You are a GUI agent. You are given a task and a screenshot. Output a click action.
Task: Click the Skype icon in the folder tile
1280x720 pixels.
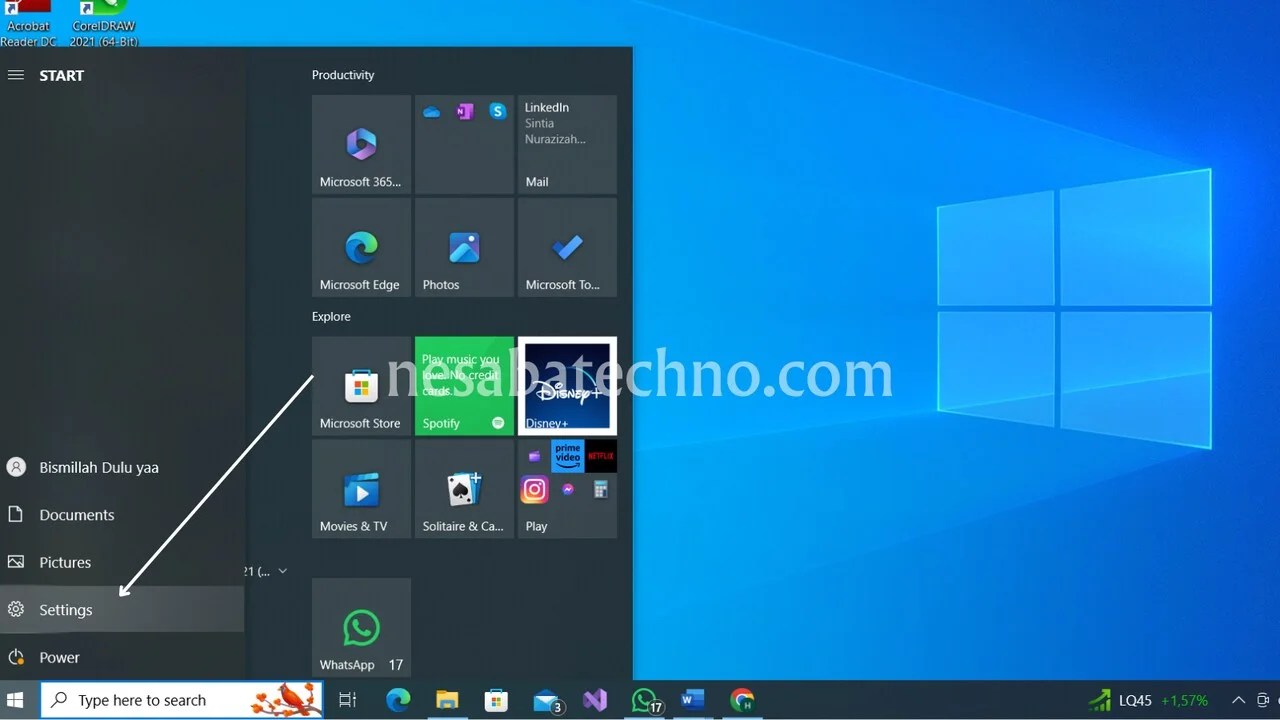497,112
